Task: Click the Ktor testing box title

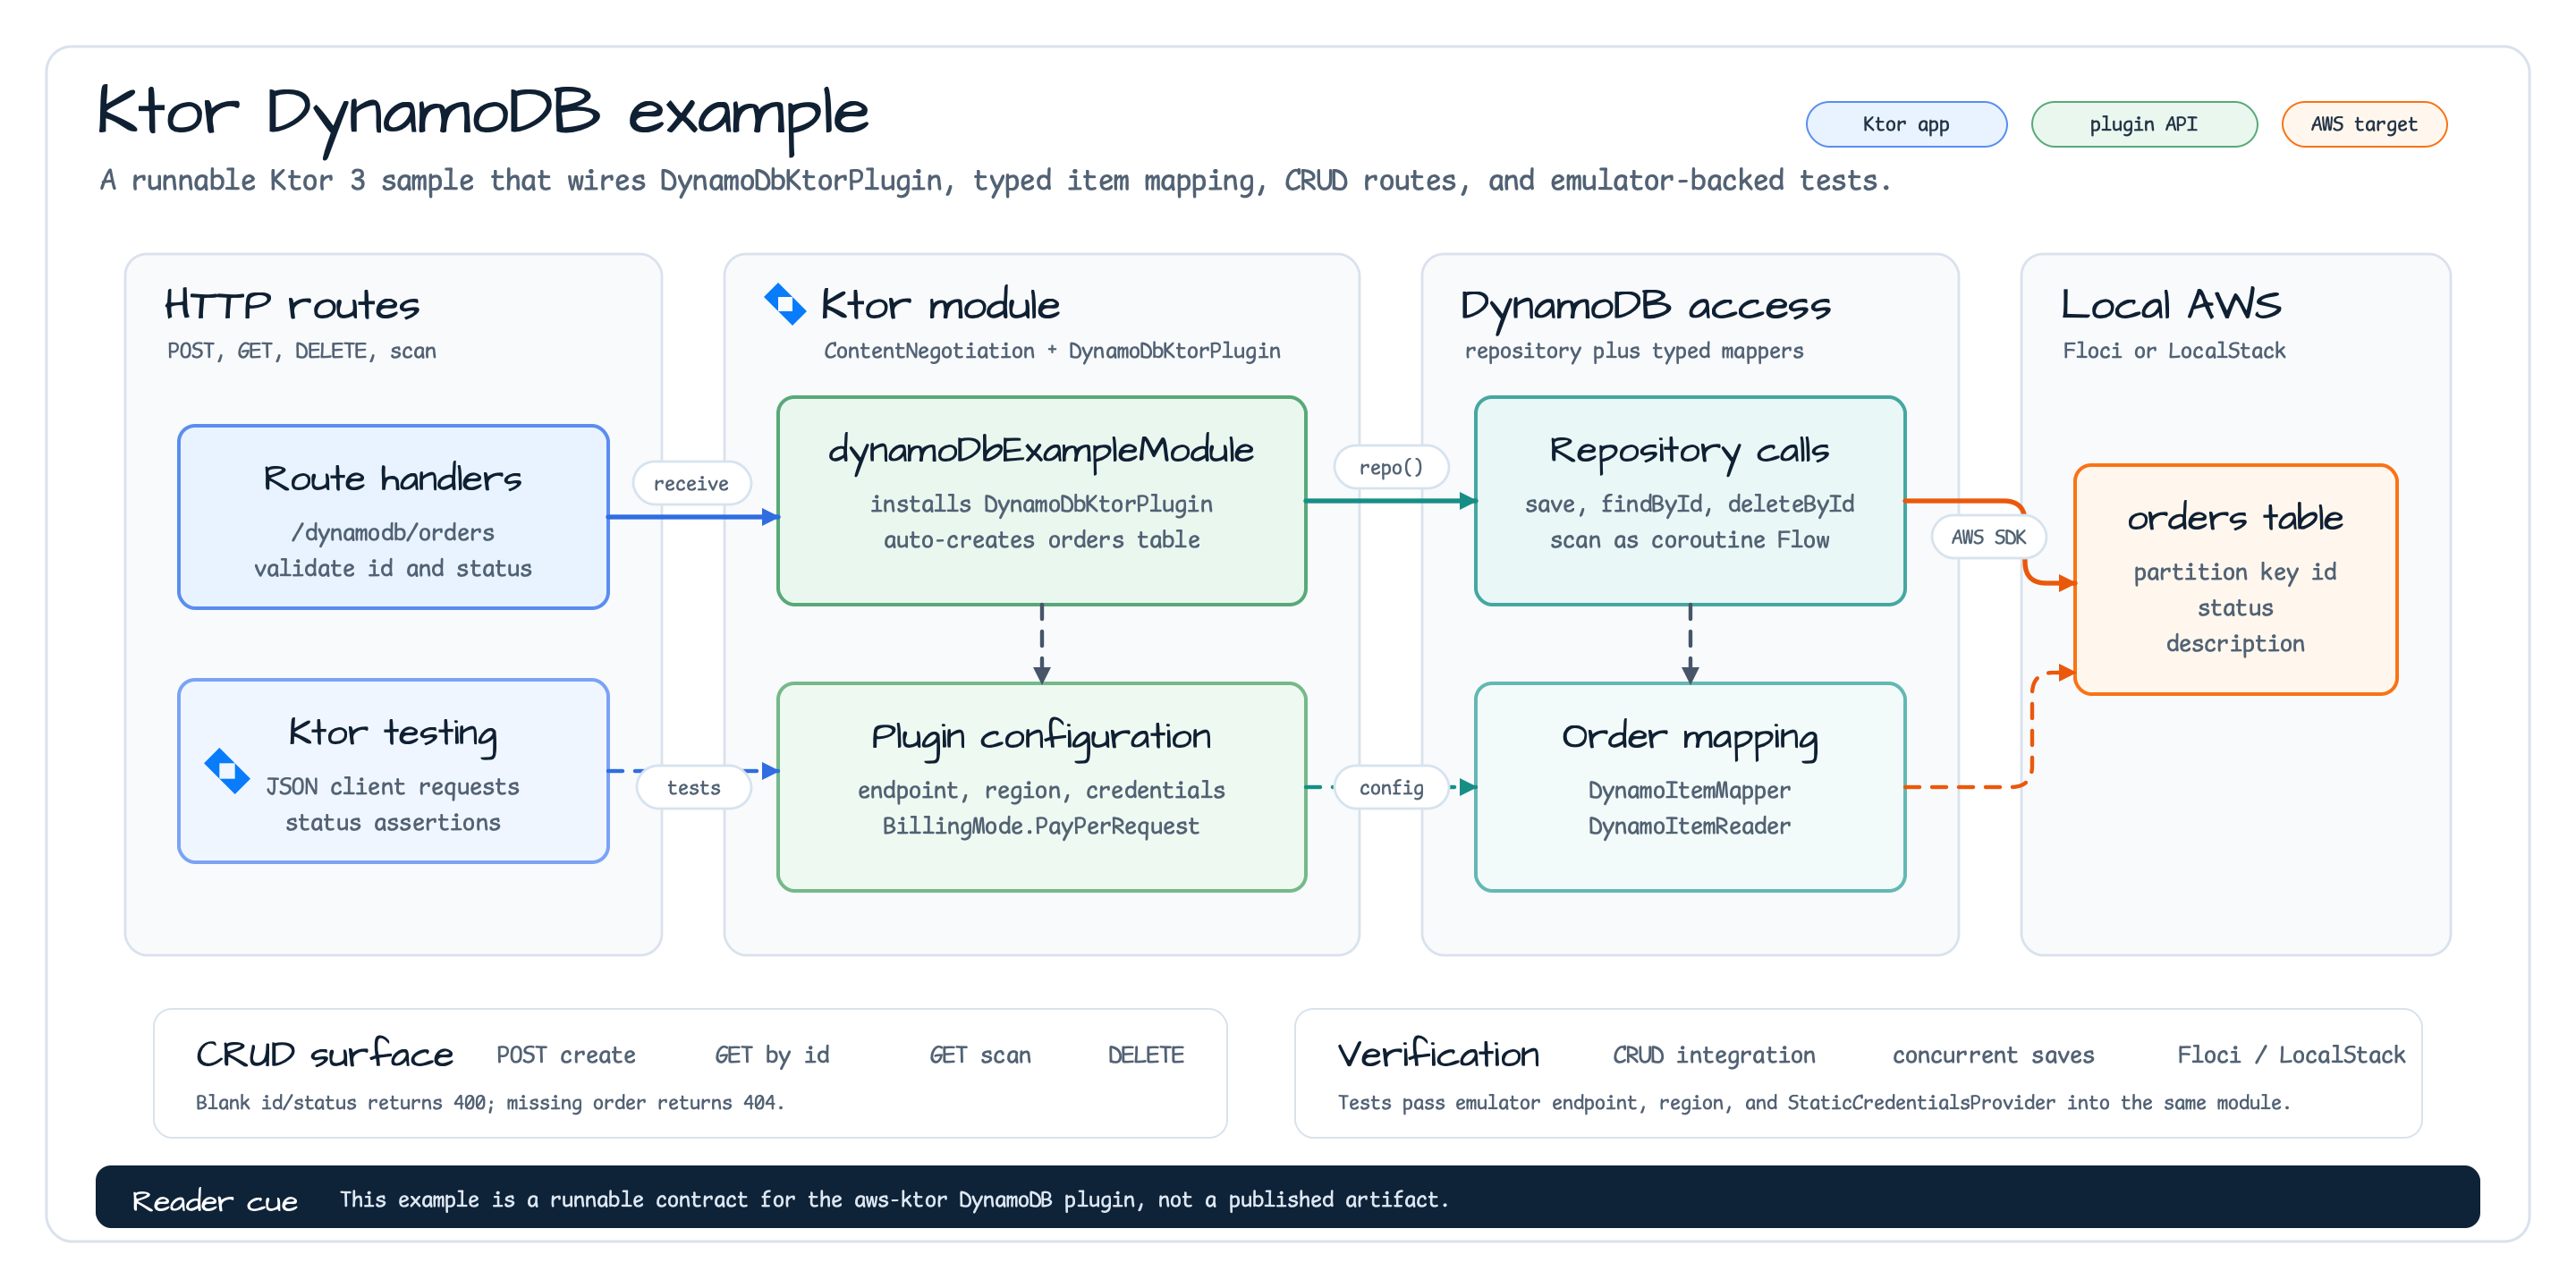Action: pyautogui.click(x=393, y=733)
